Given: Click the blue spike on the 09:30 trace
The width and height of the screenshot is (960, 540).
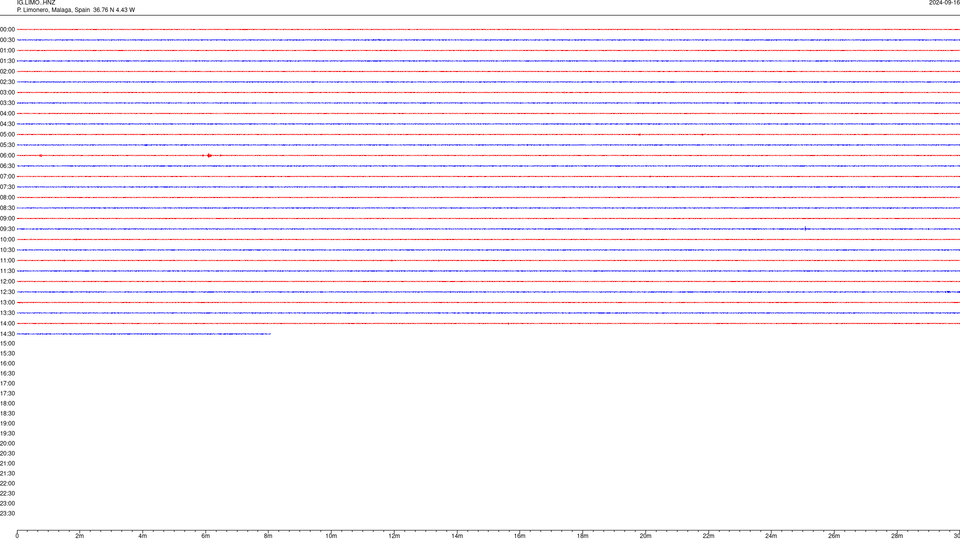Looking at the screenshot, I should point(805,228).
